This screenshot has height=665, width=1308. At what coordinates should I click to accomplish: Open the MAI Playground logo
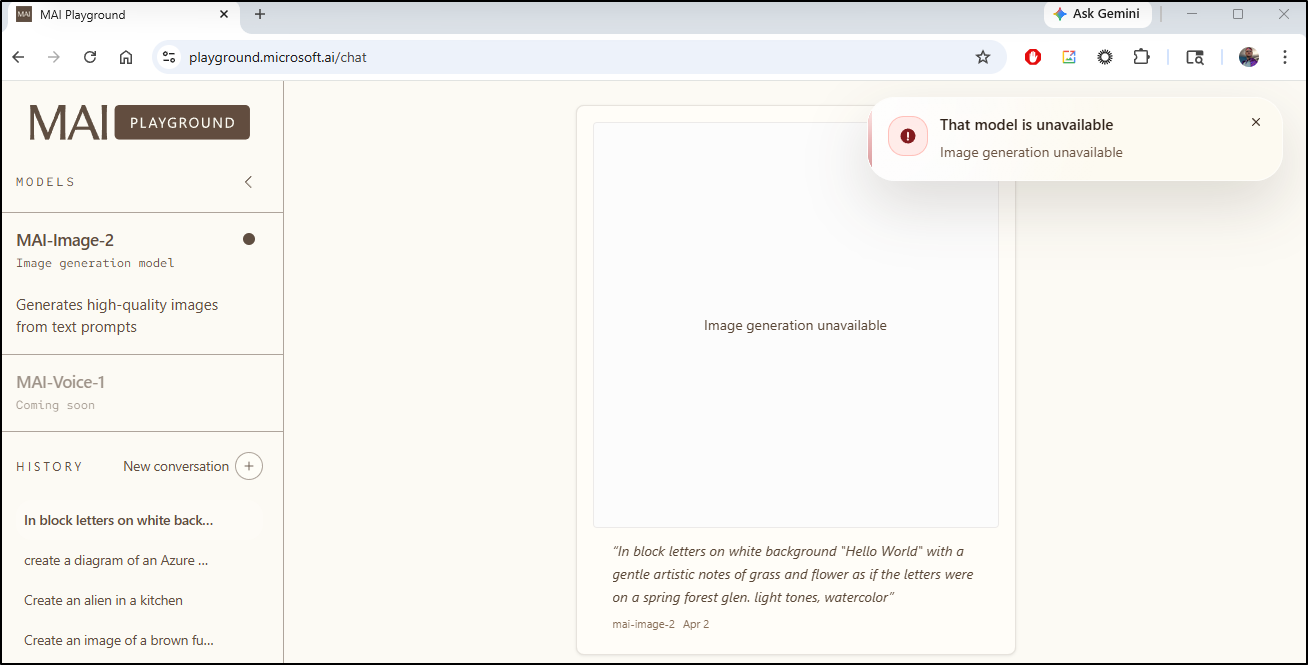point(139,122)
